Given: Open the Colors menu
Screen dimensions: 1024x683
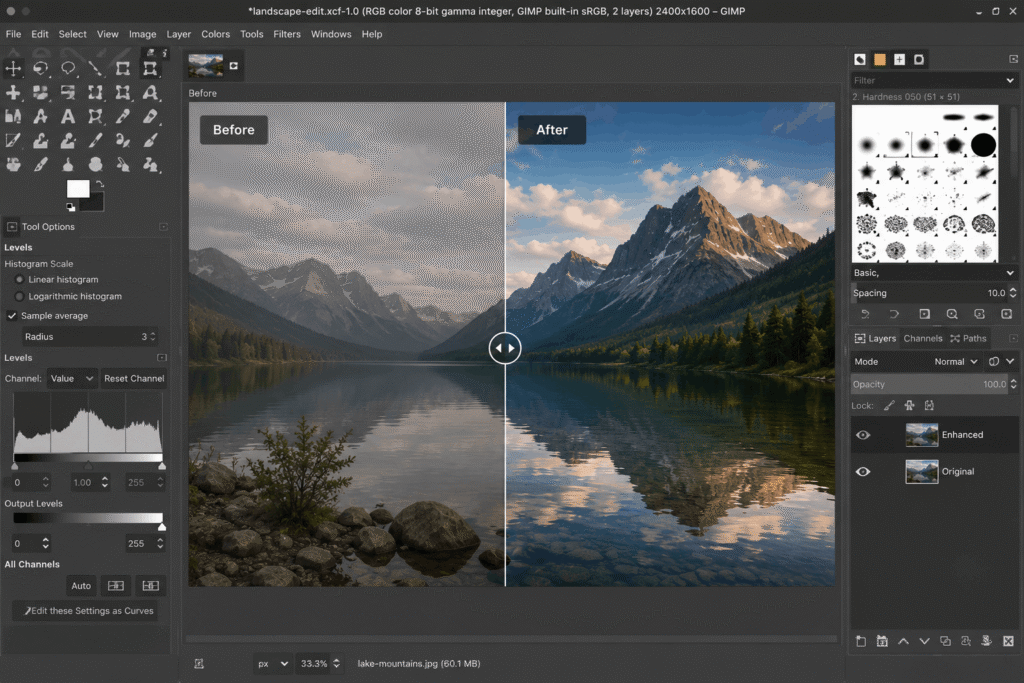Looking at the screenshot, I should pos(216,34).
